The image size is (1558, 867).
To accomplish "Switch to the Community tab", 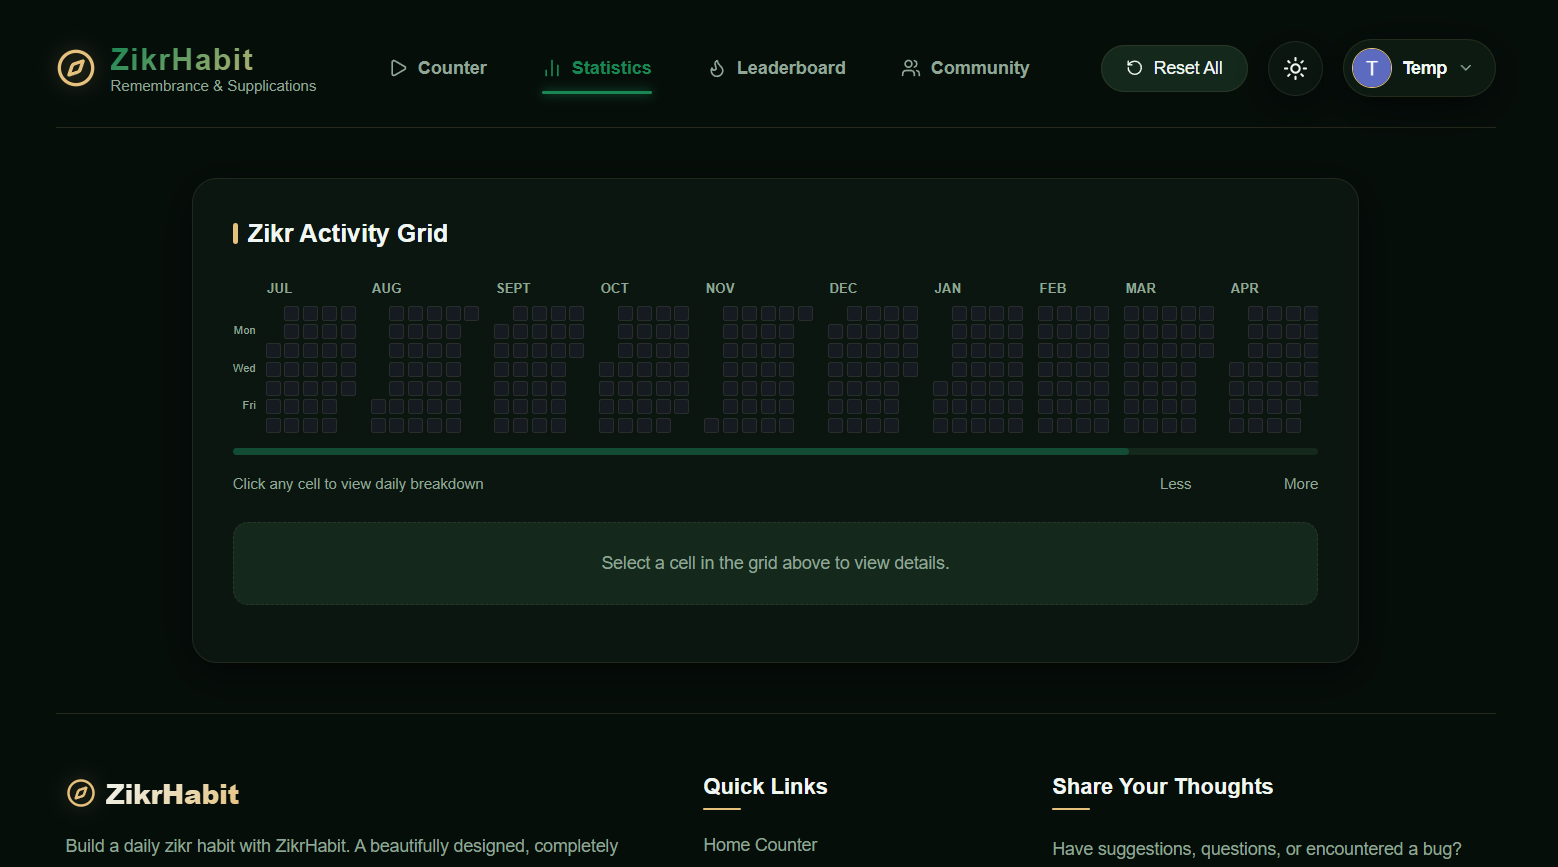I will (x=965, y=68).
